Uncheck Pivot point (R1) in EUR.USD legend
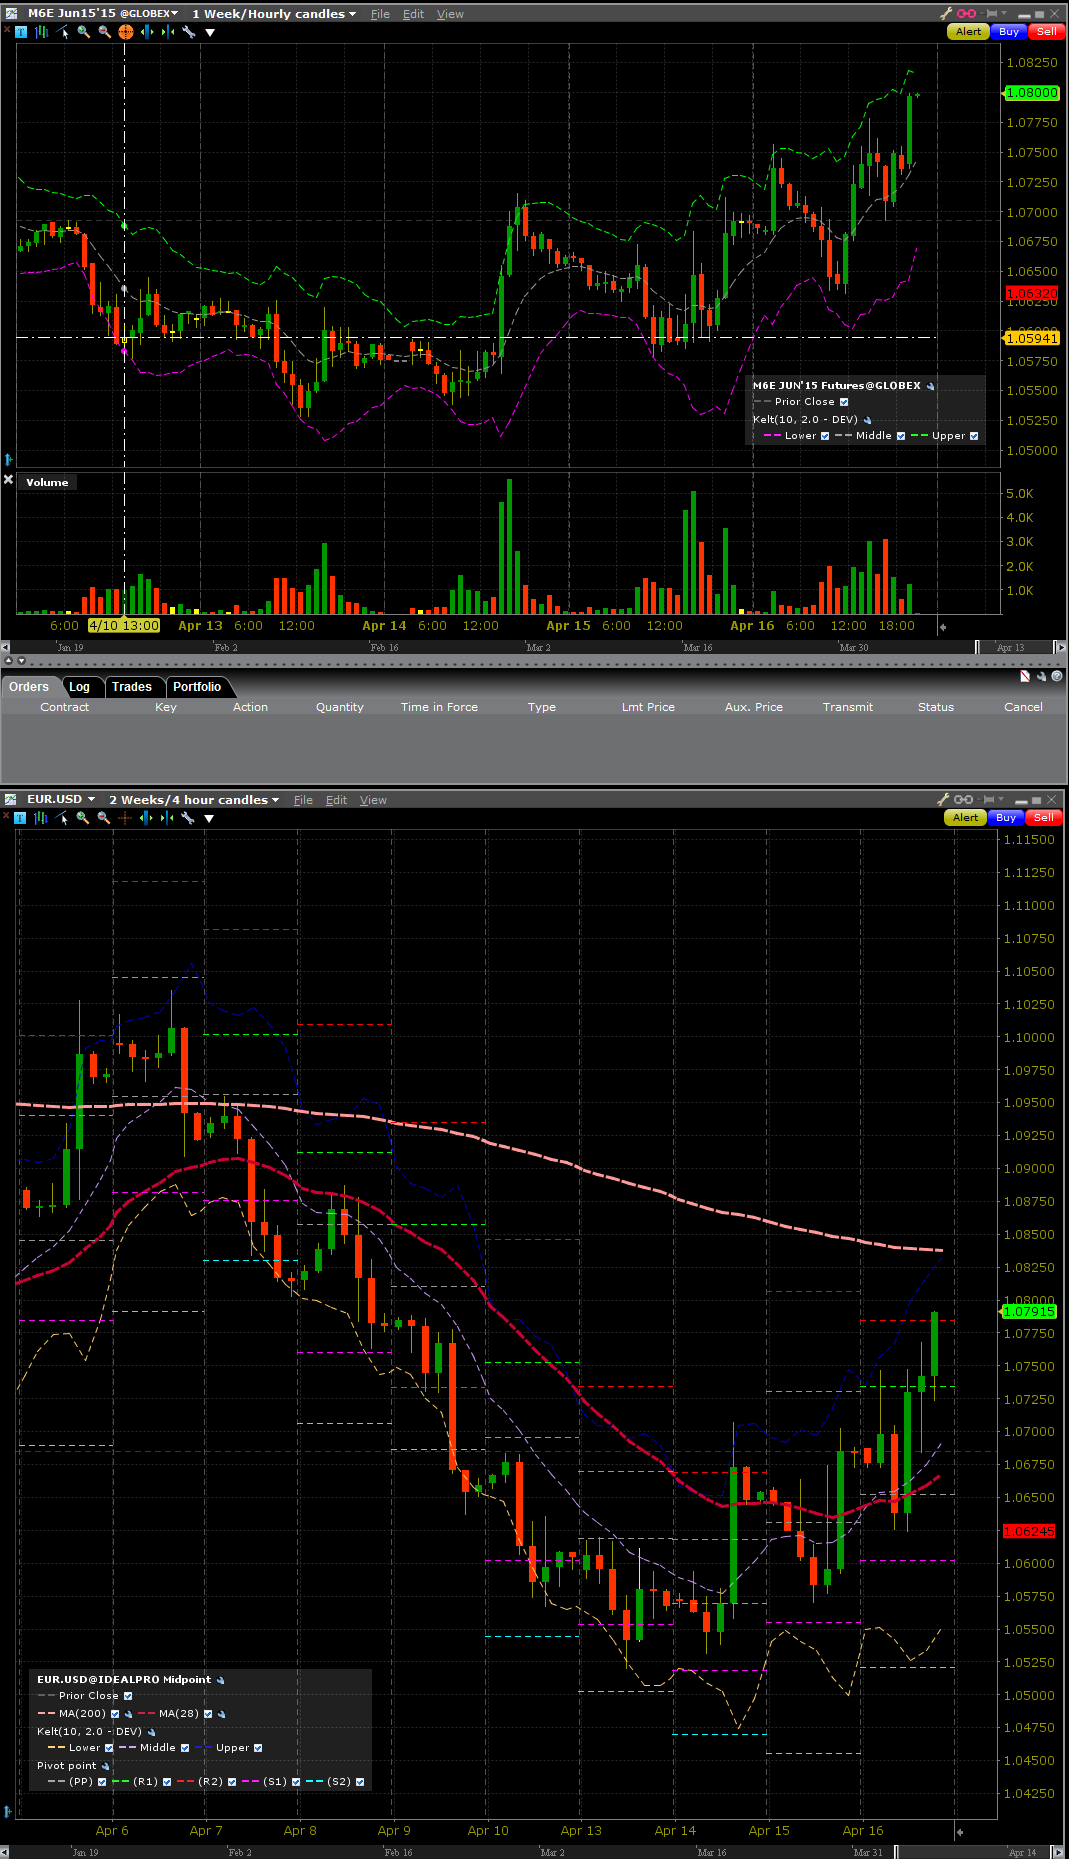1069x1859 pixels. tap(167, 1782)
